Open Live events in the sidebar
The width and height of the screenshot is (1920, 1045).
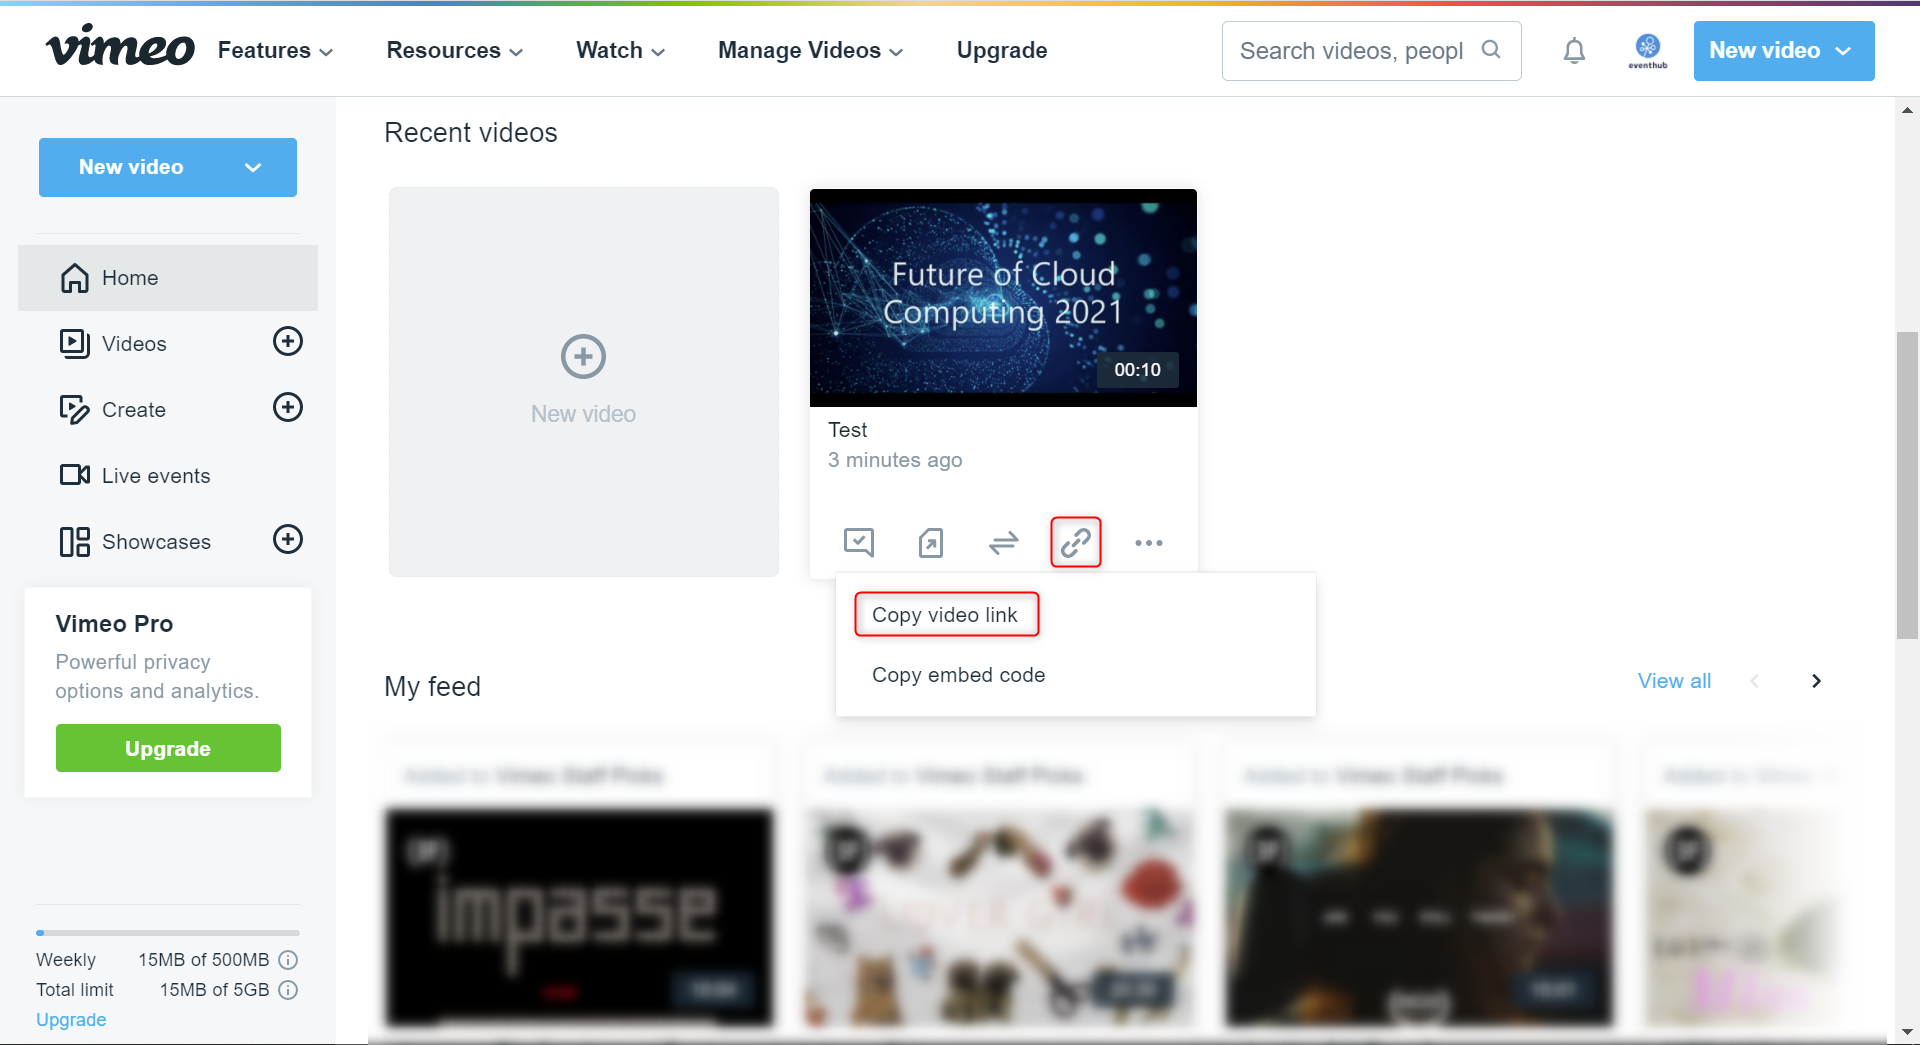click(x=156, y=476)
